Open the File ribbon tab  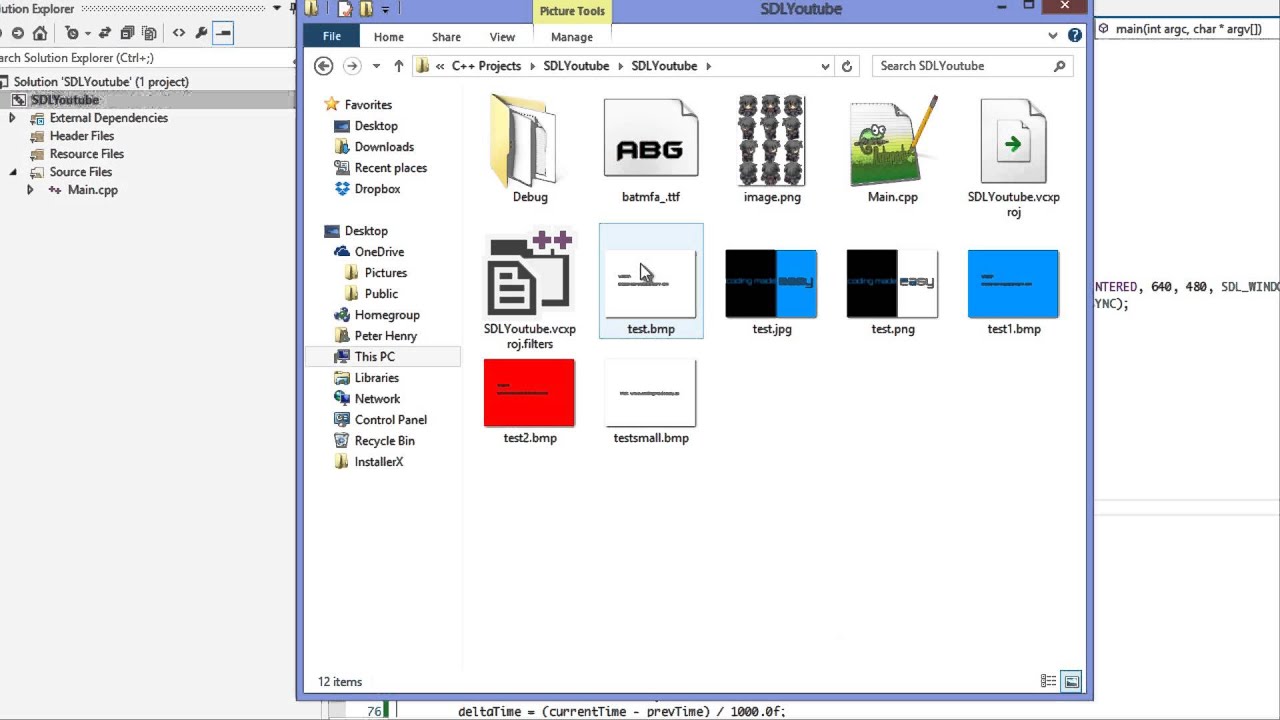pyautogui.click(x=331, y=36)
